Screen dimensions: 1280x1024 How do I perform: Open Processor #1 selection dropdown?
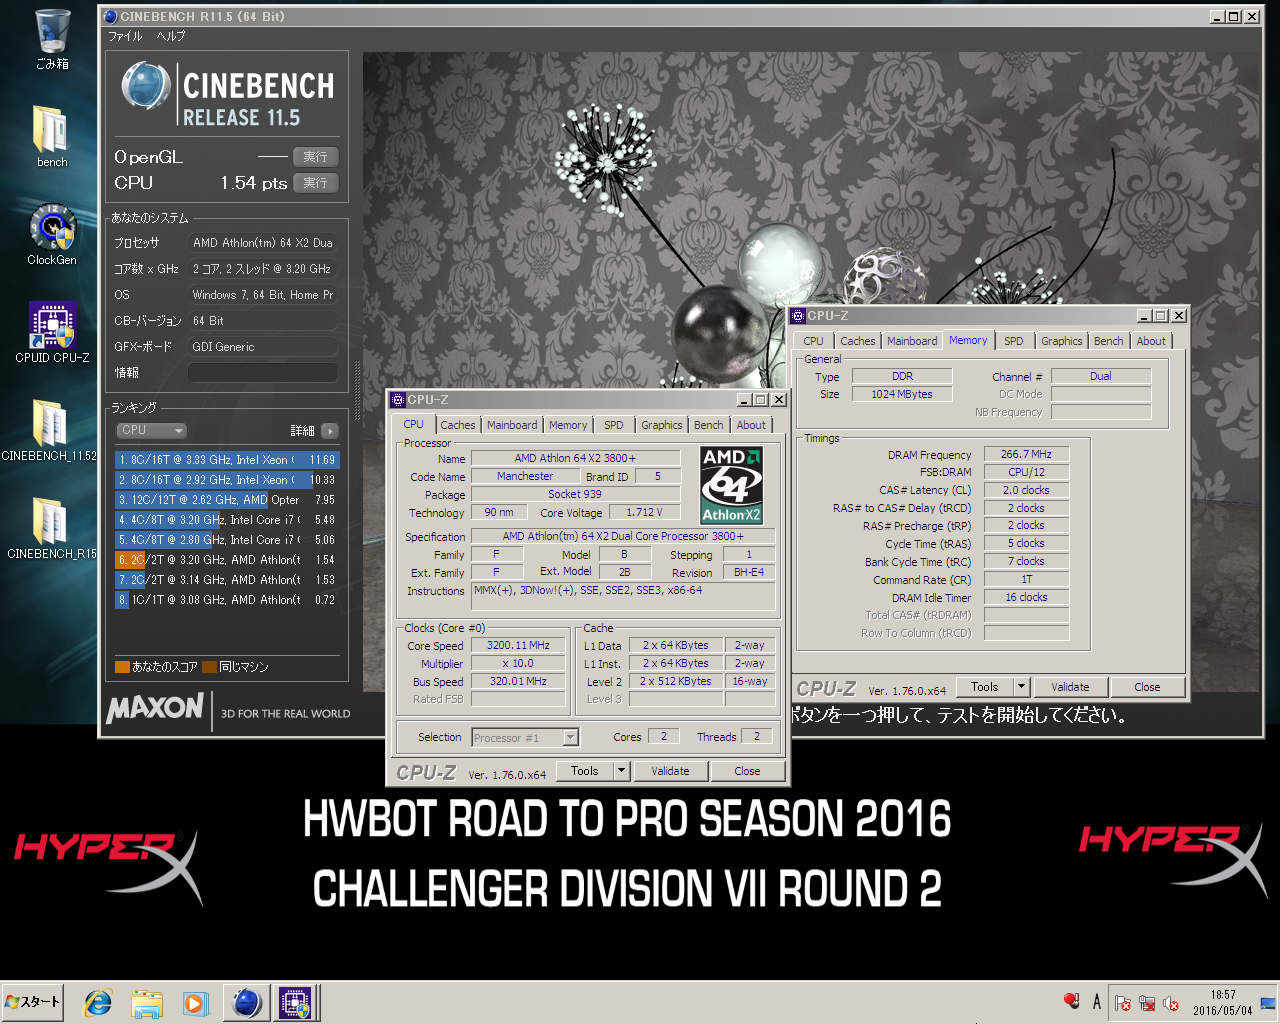click(x=525, y=738)
